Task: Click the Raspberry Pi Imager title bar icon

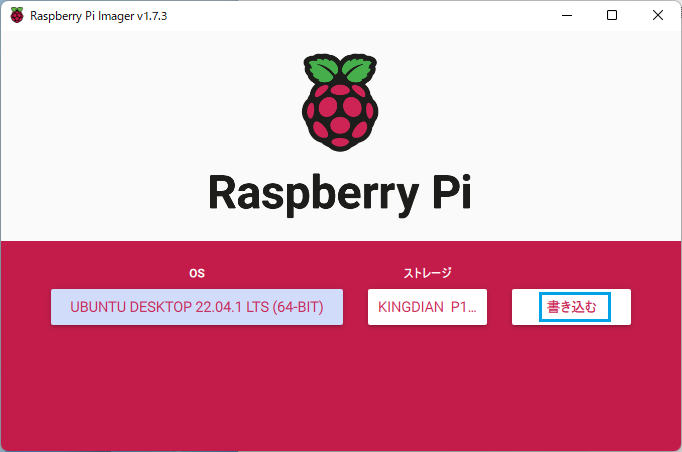Action: click(17, 15)
